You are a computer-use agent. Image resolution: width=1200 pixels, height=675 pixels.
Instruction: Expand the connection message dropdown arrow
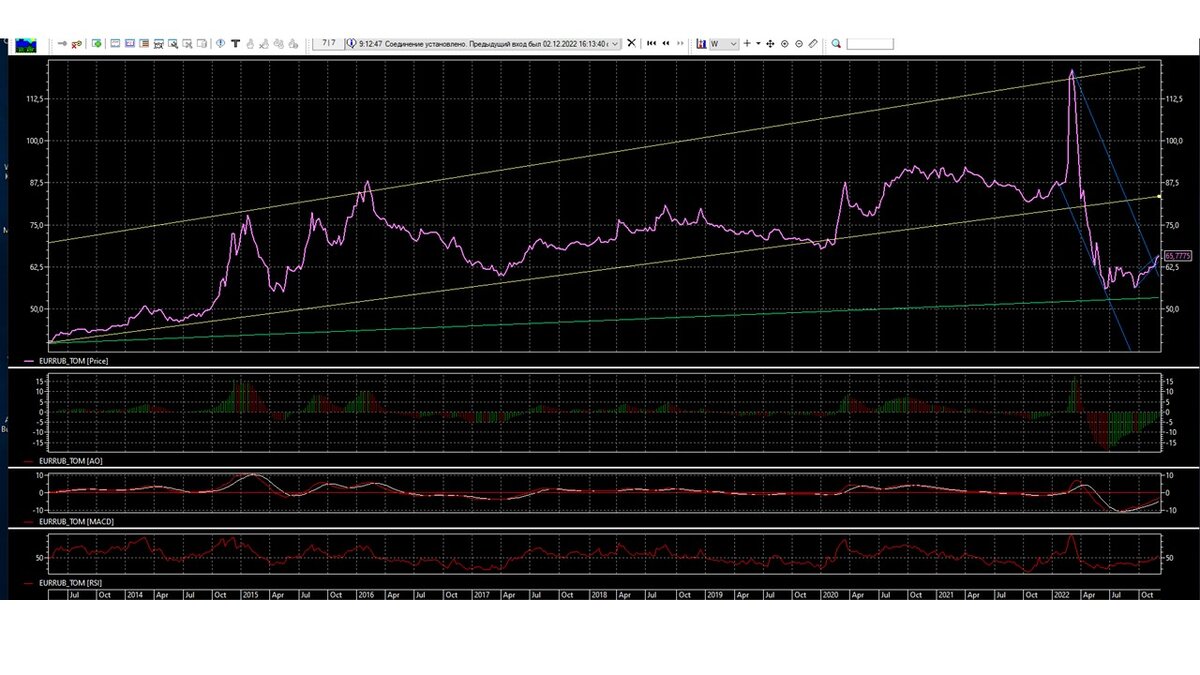pos(615,43)
